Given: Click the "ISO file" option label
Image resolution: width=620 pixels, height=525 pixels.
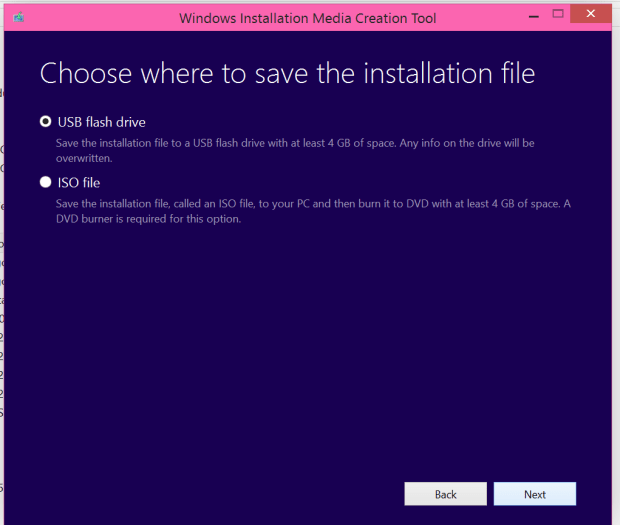Looking at the screenshot, I should 79,182.
